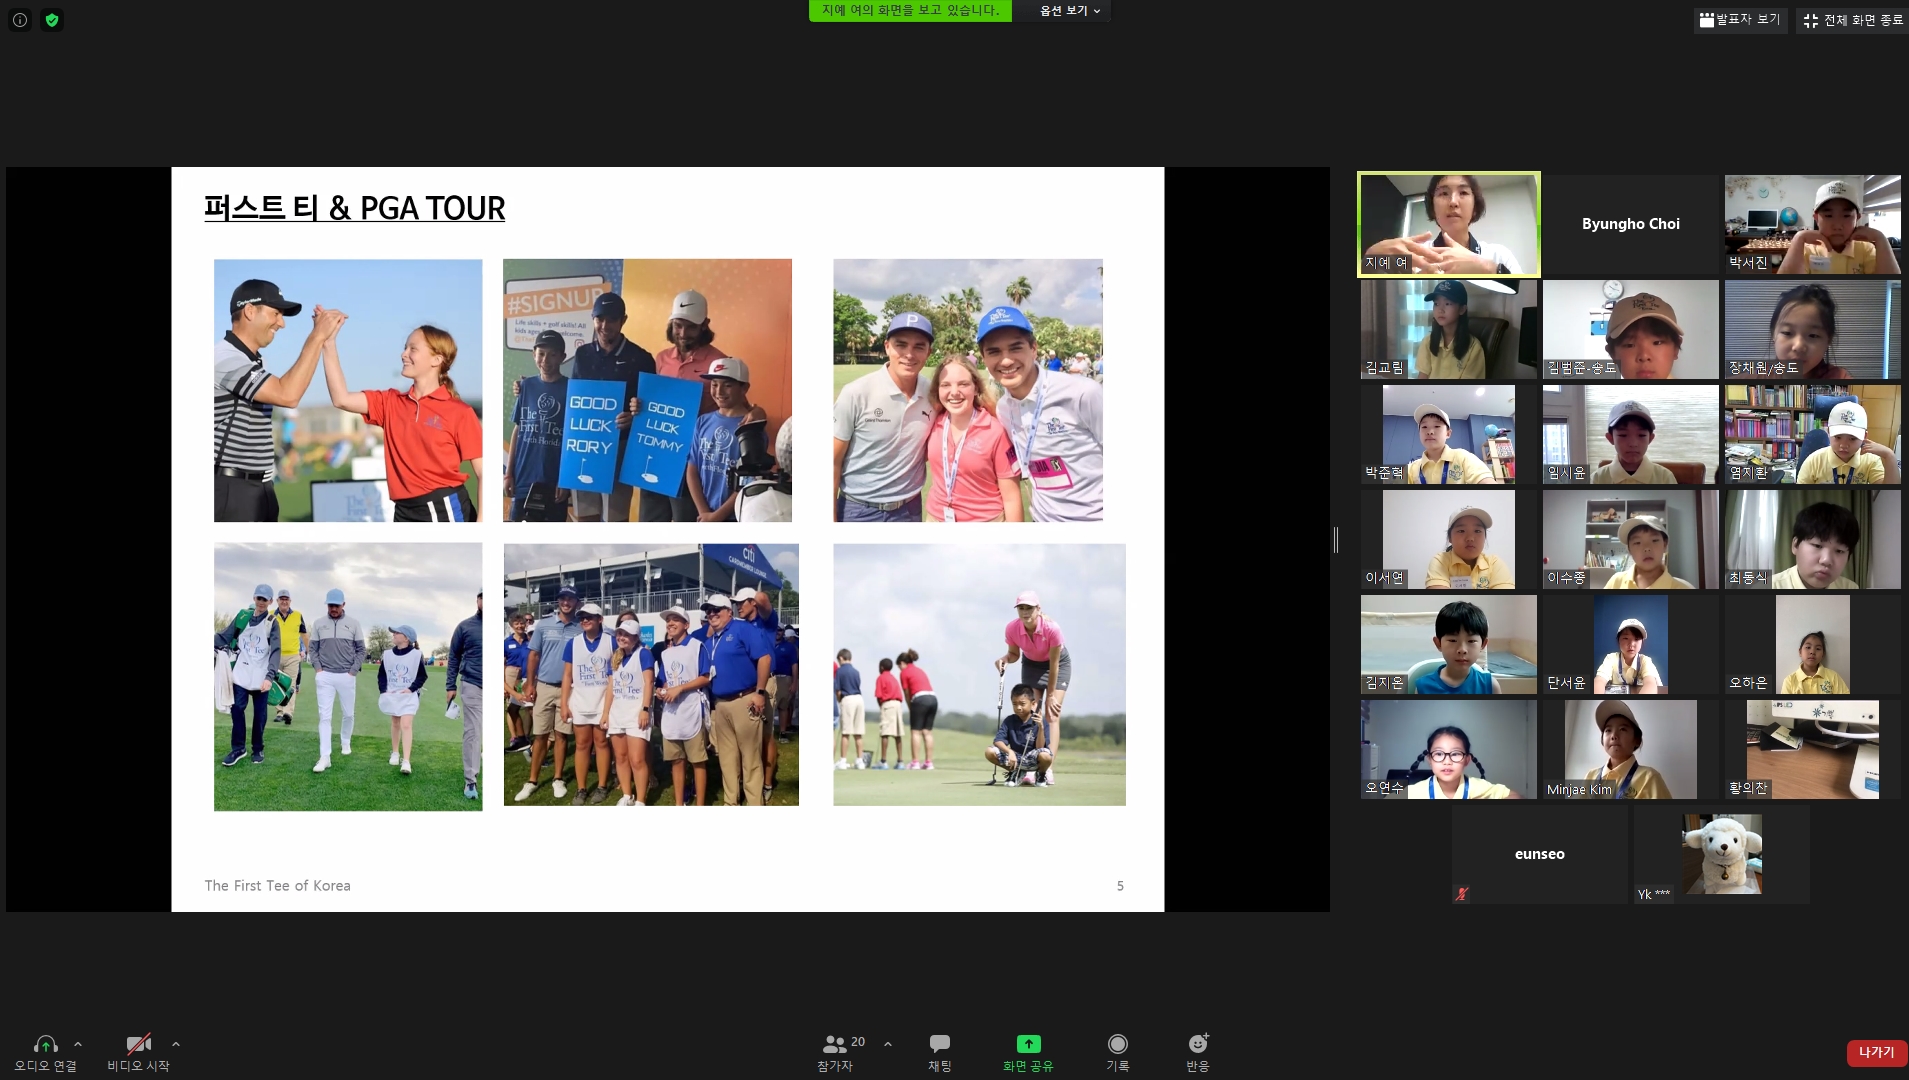This screenshot has height=1080, width=1909.
Task: Select the Minjae Kim video tile
Action: pos(1630,749)
